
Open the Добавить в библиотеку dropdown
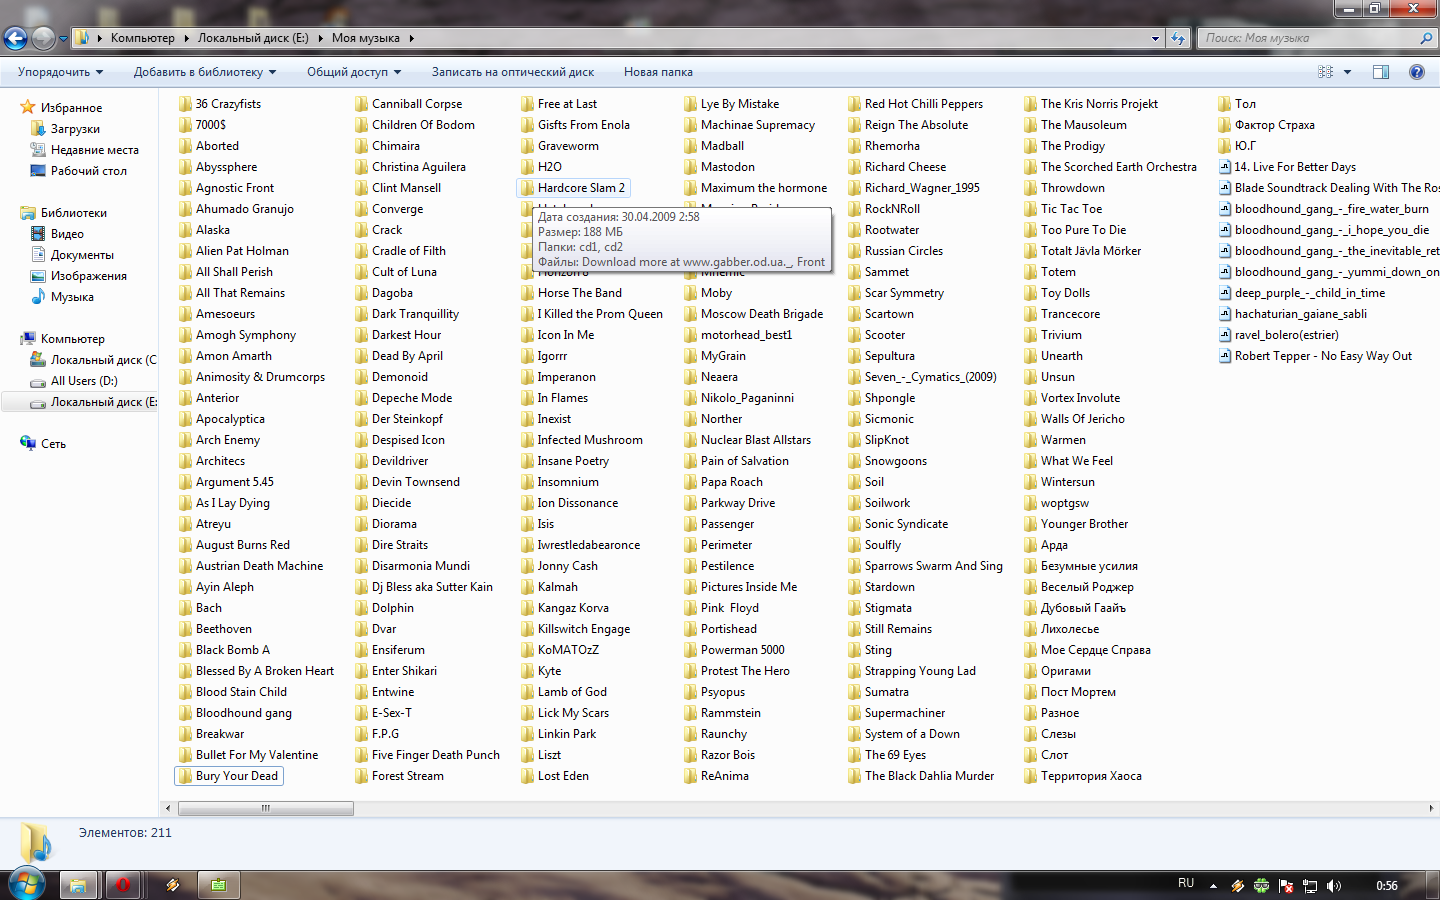tap(205, 72)
